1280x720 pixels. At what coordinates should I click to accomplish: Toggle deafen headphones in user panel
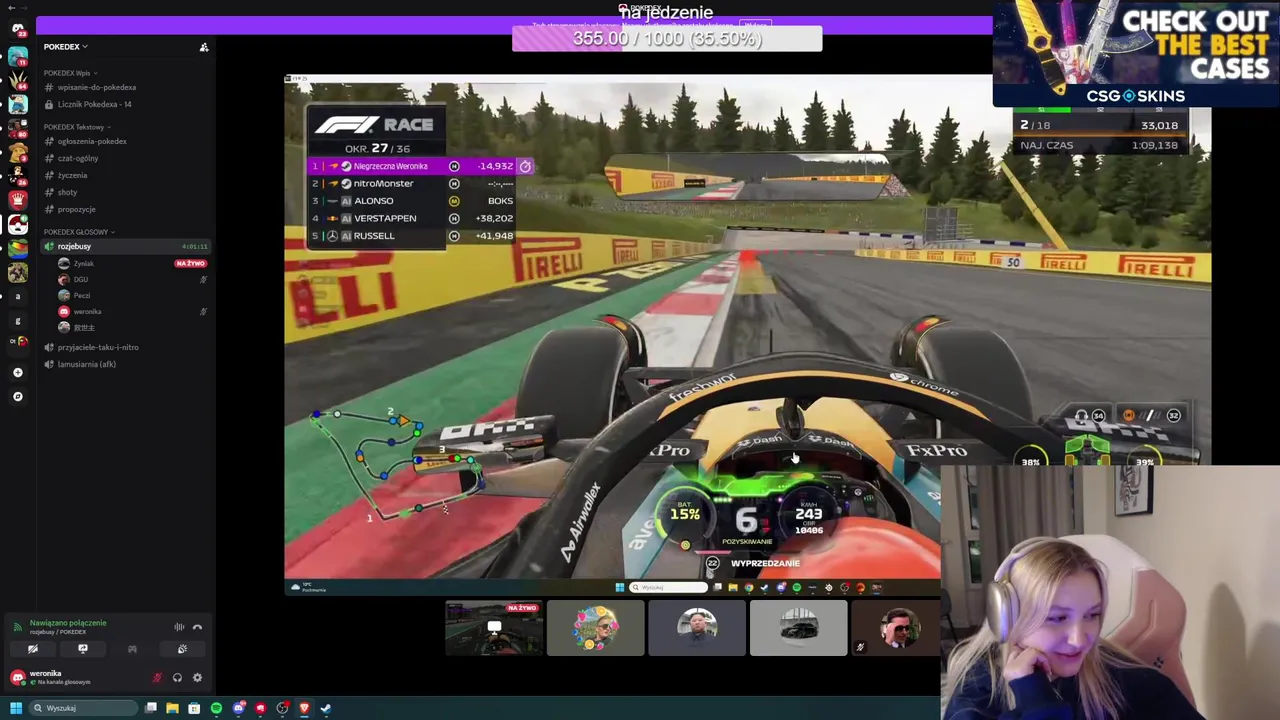pos(177,678)
